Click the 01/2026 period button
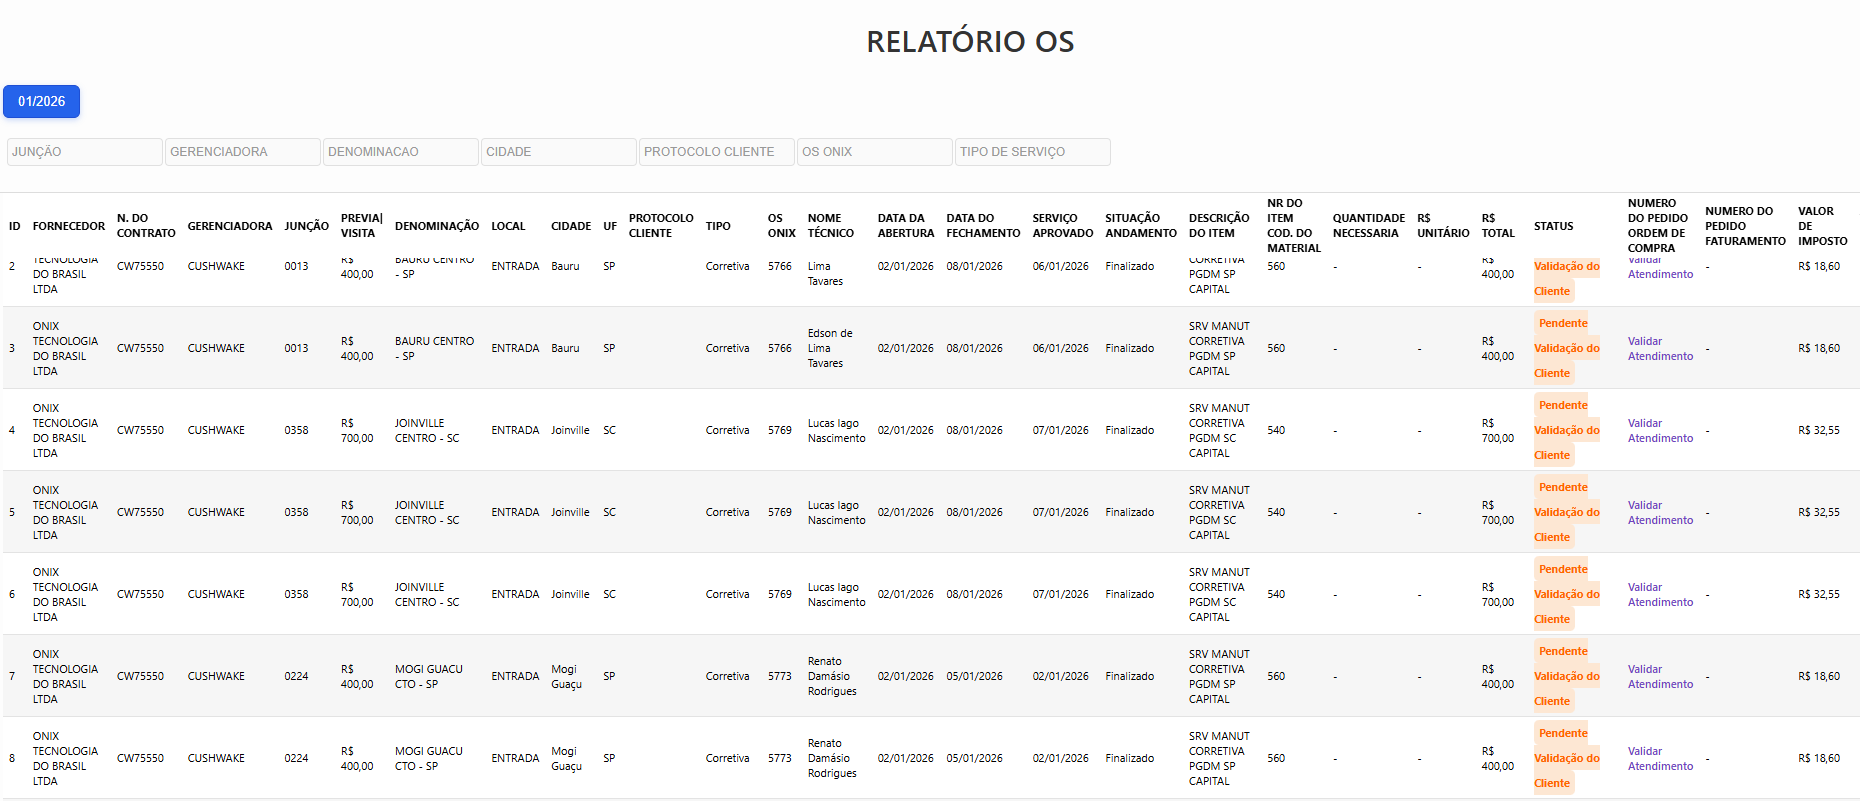 [x=41, y=101]
